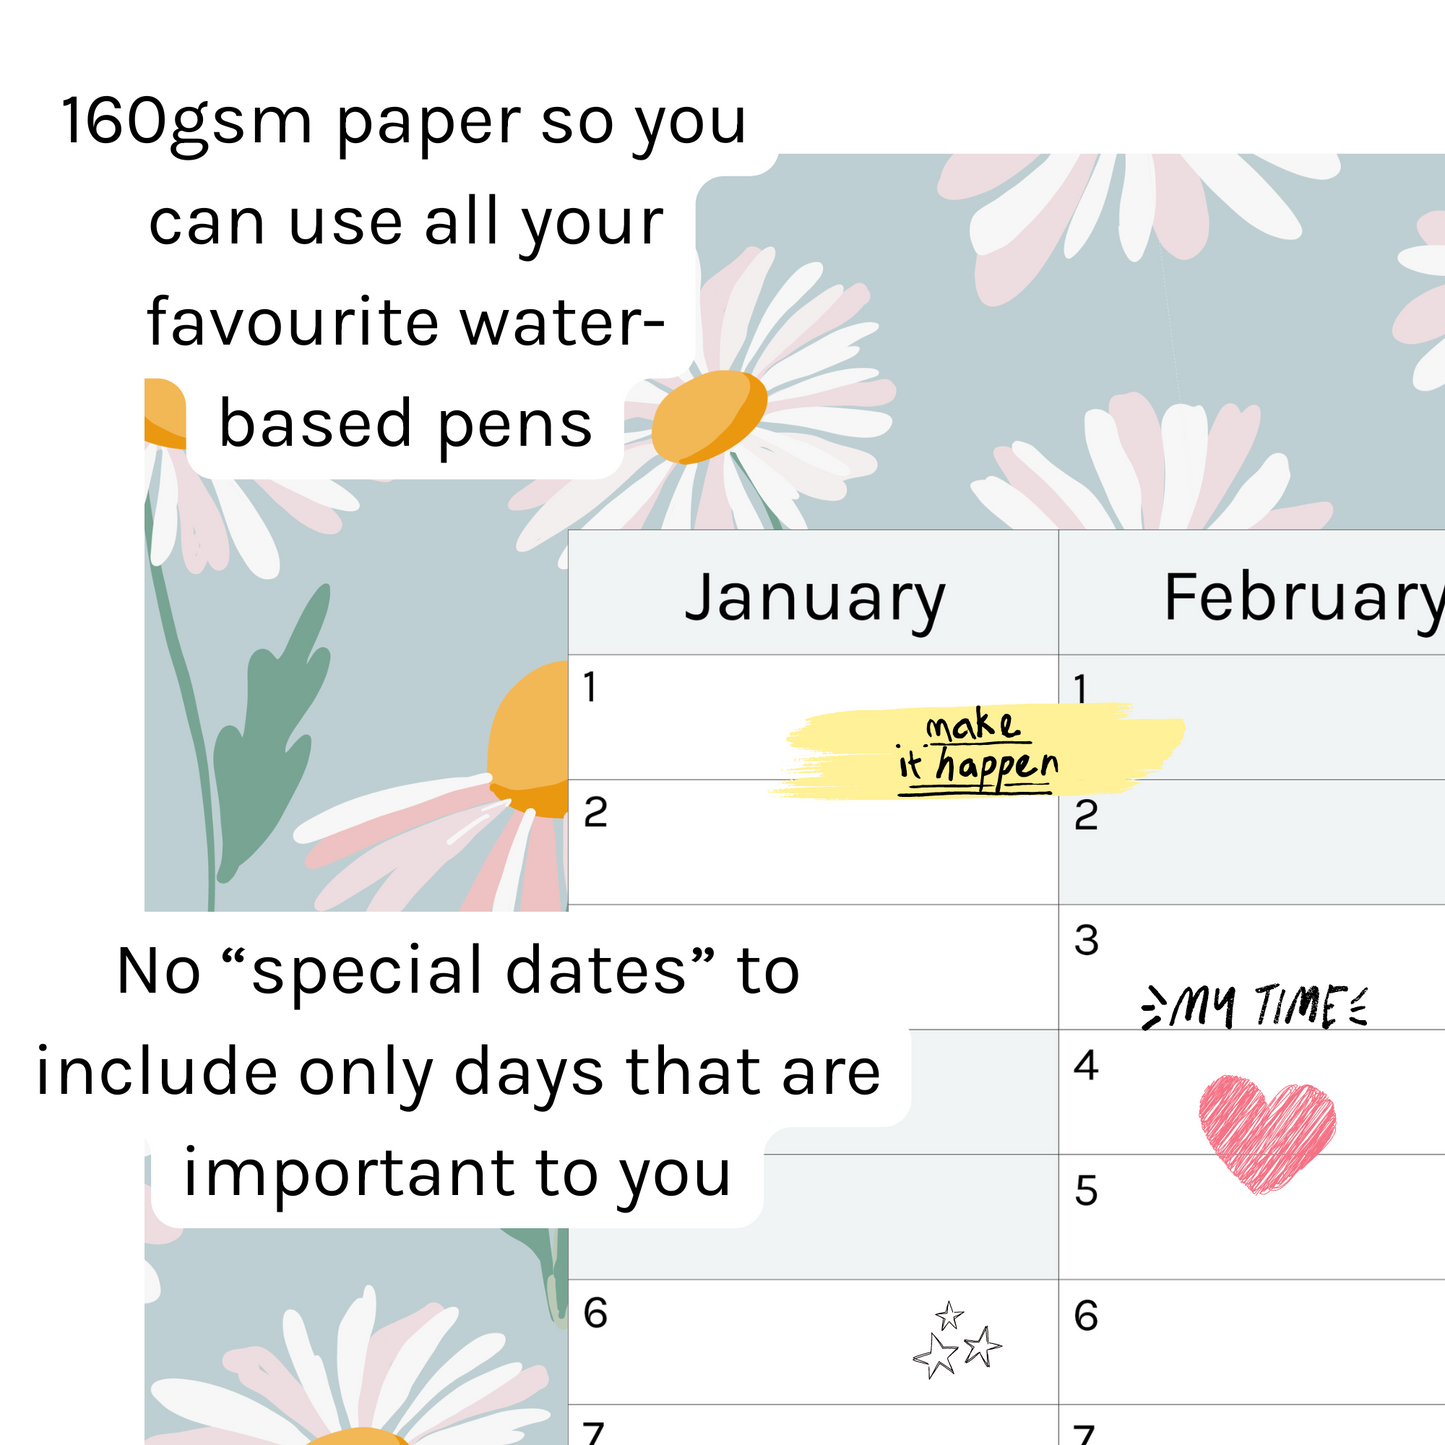Click the February 5 date number
The height and width of the screenshot is (1445, 1445).
pos(1086,1191)
